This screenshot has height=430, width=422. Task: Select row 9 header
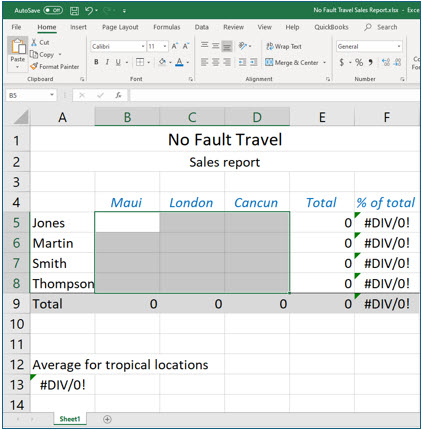(16, 304)
